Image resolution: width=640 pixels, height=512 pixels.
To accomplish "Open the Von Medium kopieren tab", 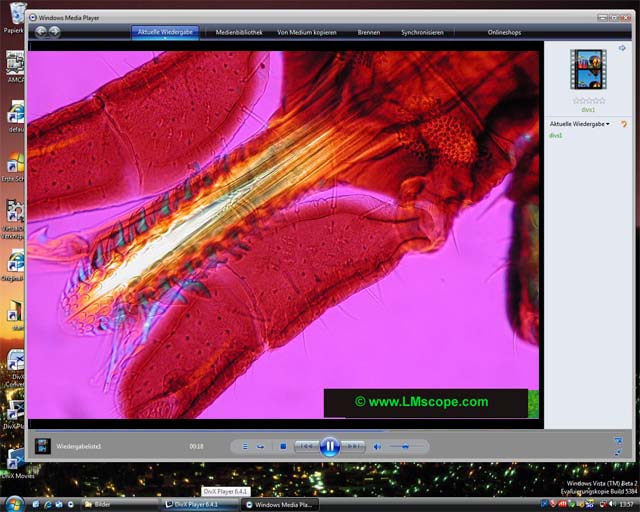I will point(307,32).
